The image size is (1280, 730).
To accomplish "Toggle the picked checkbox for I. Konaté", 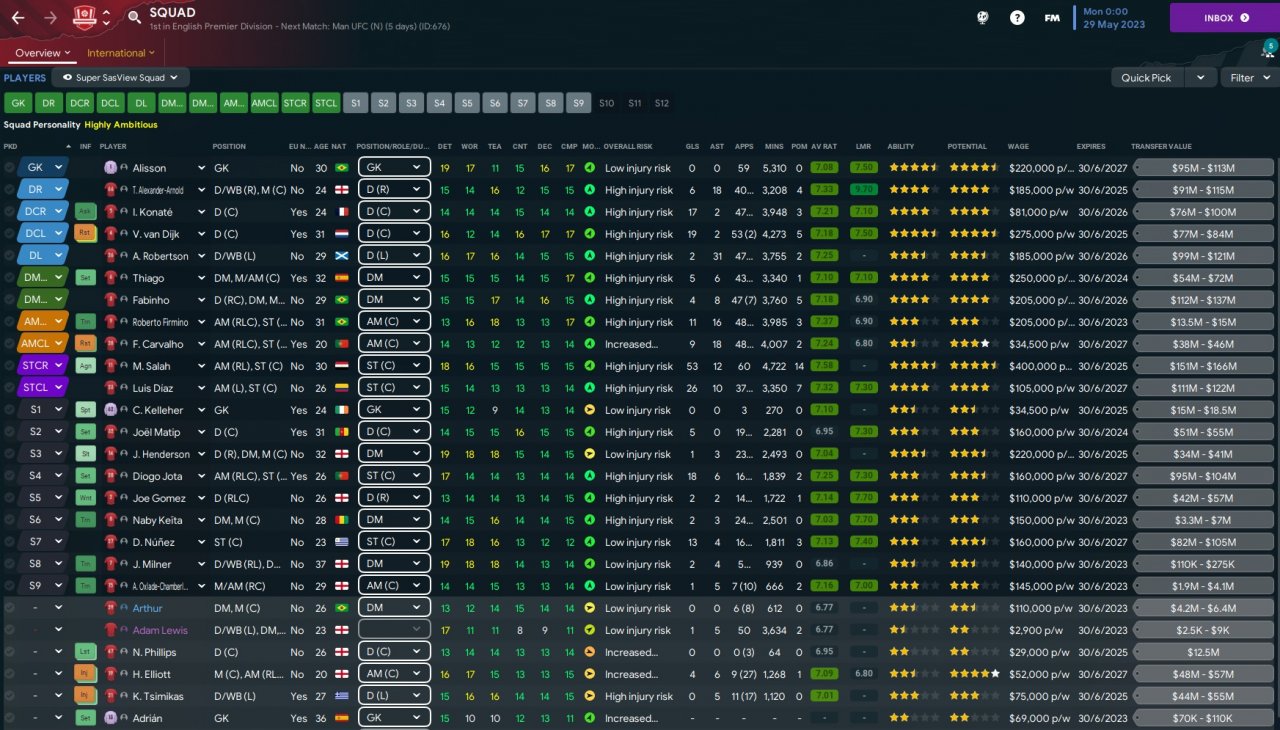I will click(x=10, y=212).
